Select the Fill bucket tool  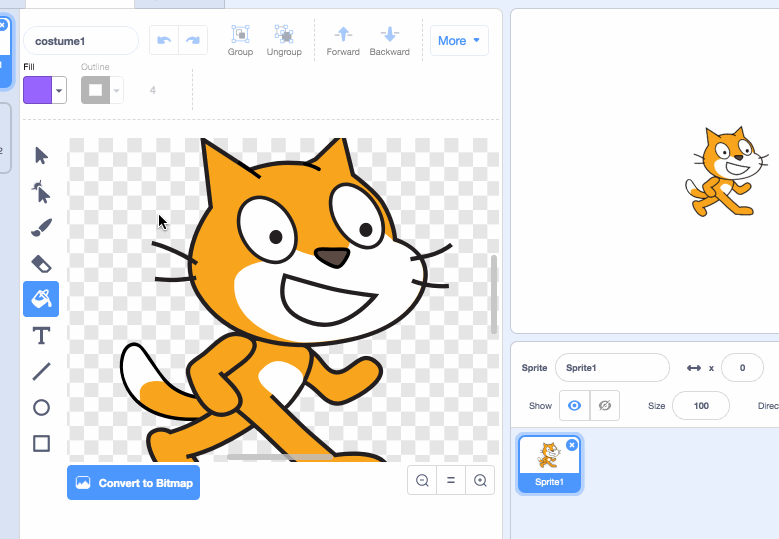[41, 299]
